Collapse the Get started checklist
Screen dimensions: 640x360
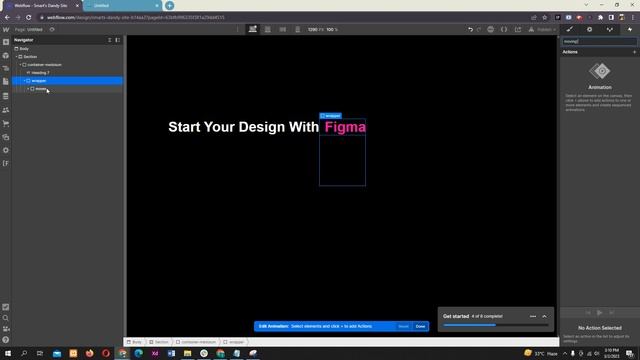coord(544,316)
